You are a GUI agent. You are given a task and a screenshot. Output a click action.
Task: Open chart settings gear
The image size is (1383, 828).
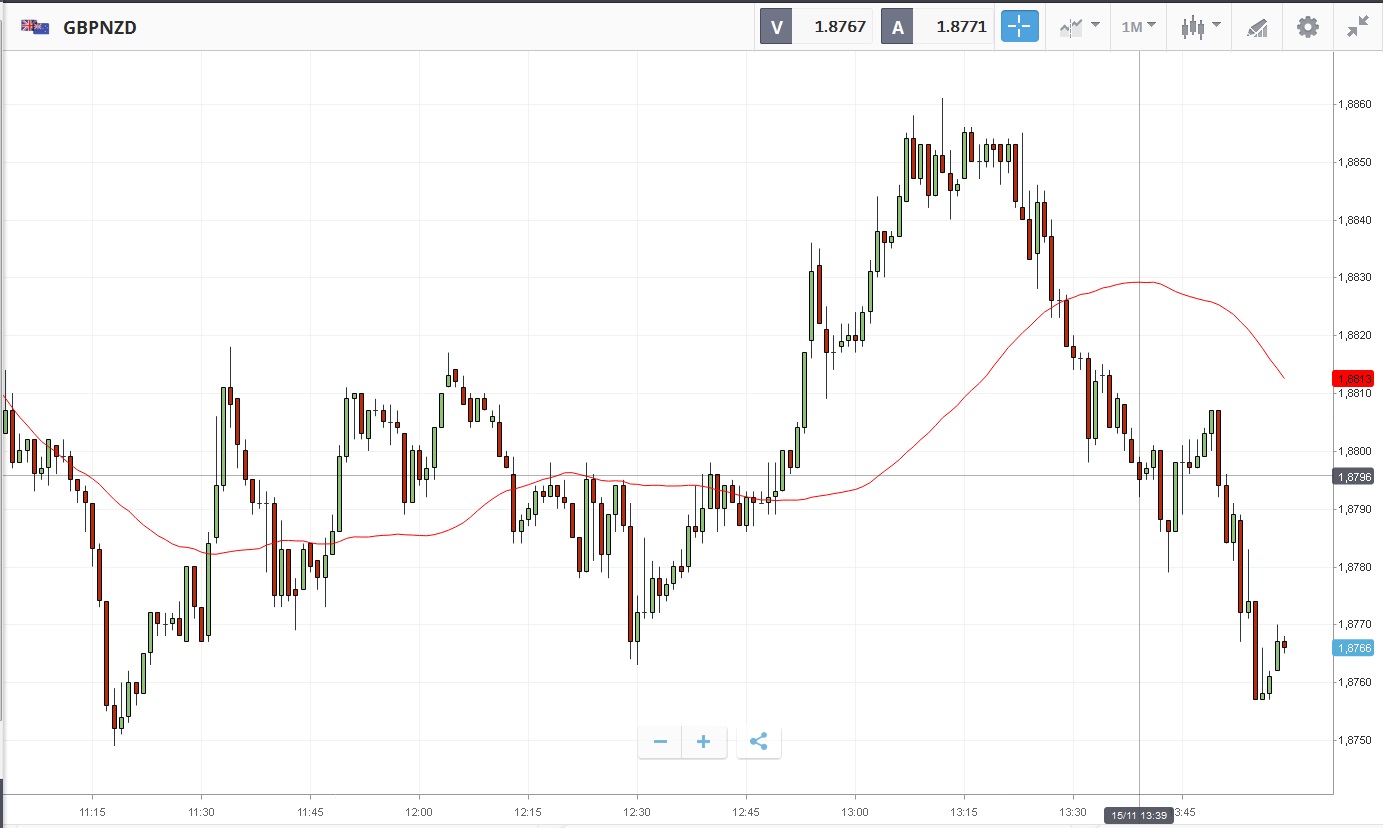[1308, 27]
